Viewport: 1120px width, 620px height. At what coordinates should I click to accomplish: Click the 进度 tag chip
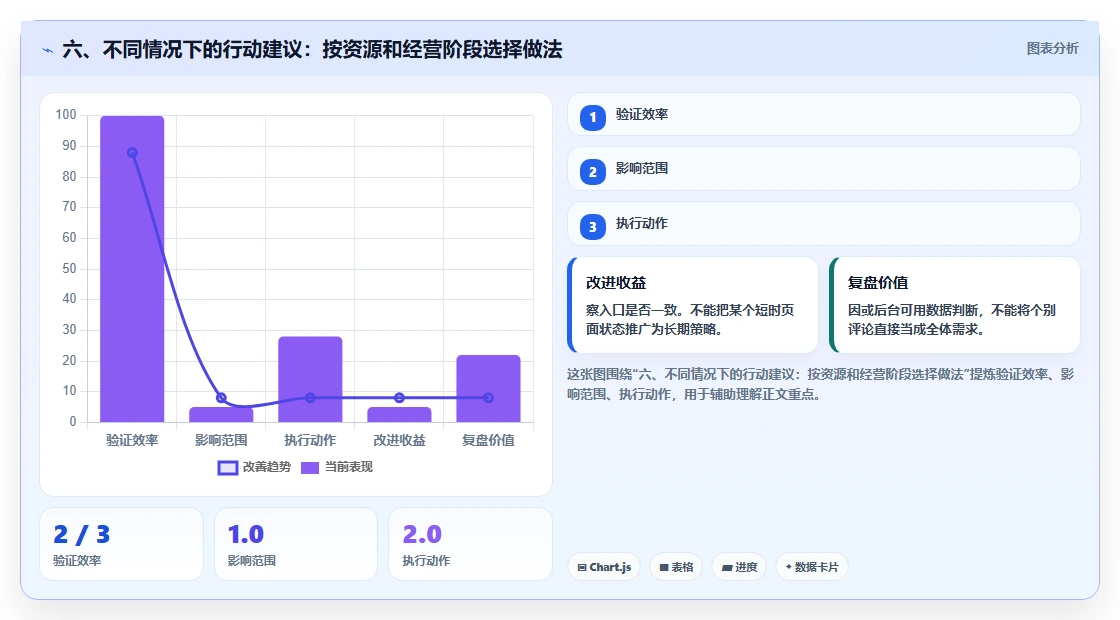click(x=739, y=567)
